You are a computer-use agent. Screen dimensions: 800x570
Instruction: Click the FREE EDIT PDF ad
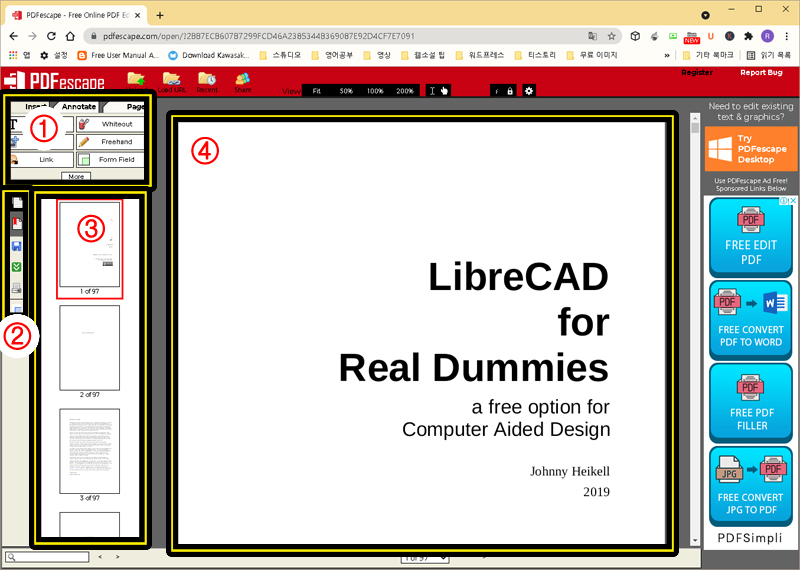click(751, 237)
